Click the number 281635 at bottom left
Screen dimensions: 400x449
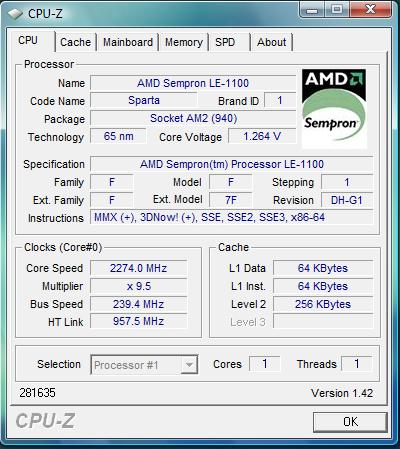coord(37,393)
